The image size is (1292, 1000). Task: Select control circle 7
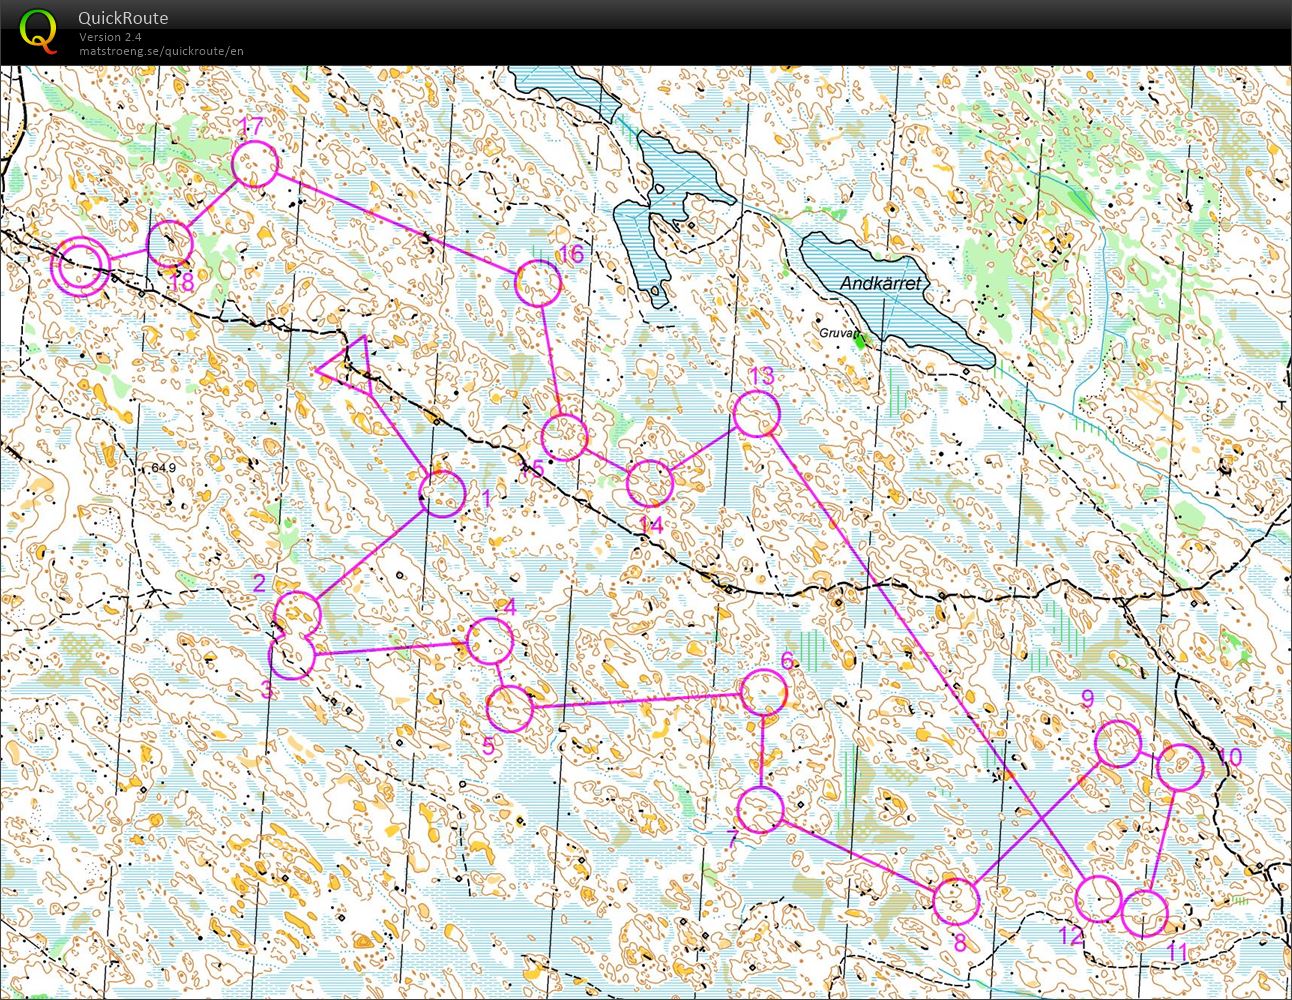(761, 810)
